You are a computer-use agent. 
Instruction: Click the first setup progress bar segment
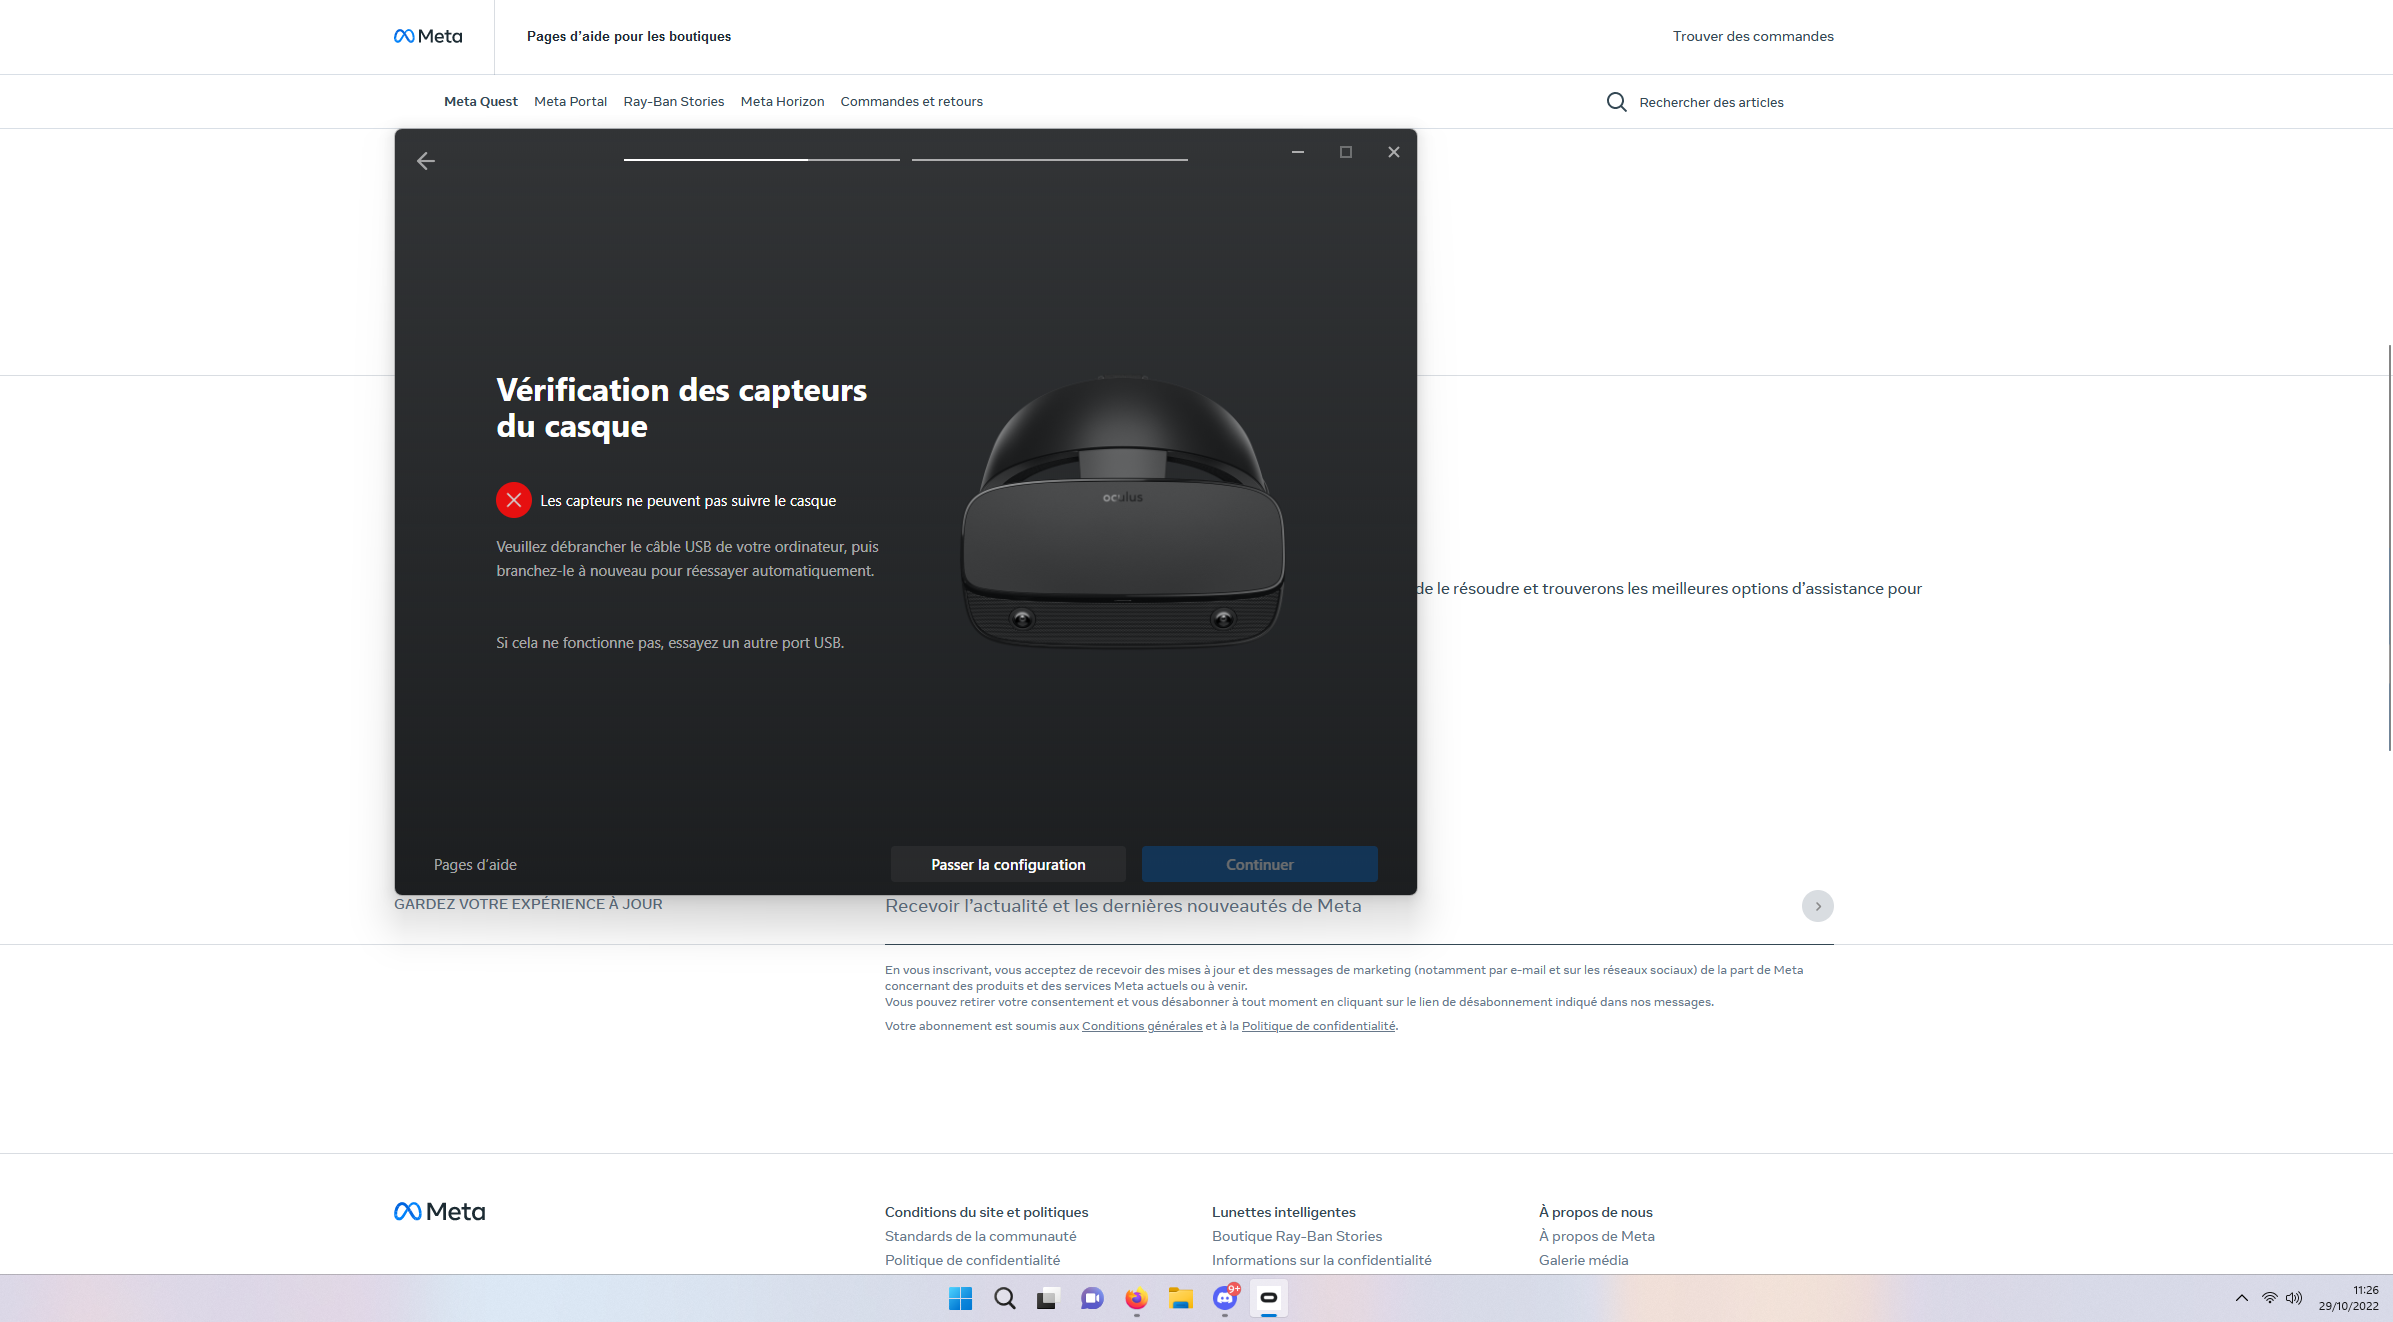762,160
